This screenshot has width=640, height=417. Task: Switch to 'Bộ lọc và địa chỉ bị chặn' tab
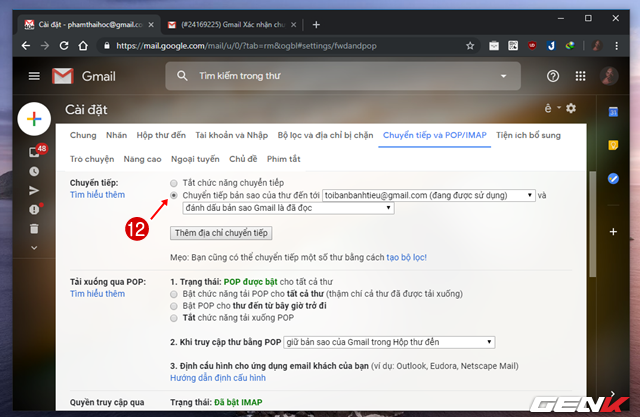coord(325,135)
